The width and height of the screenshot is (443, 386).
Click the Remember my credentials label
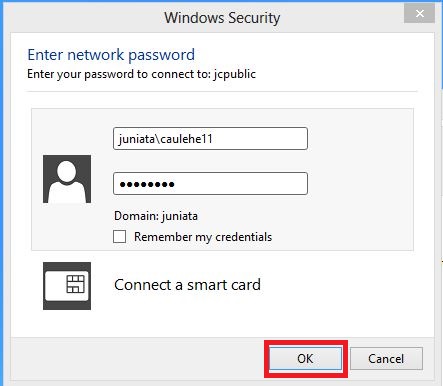(203, 237)
